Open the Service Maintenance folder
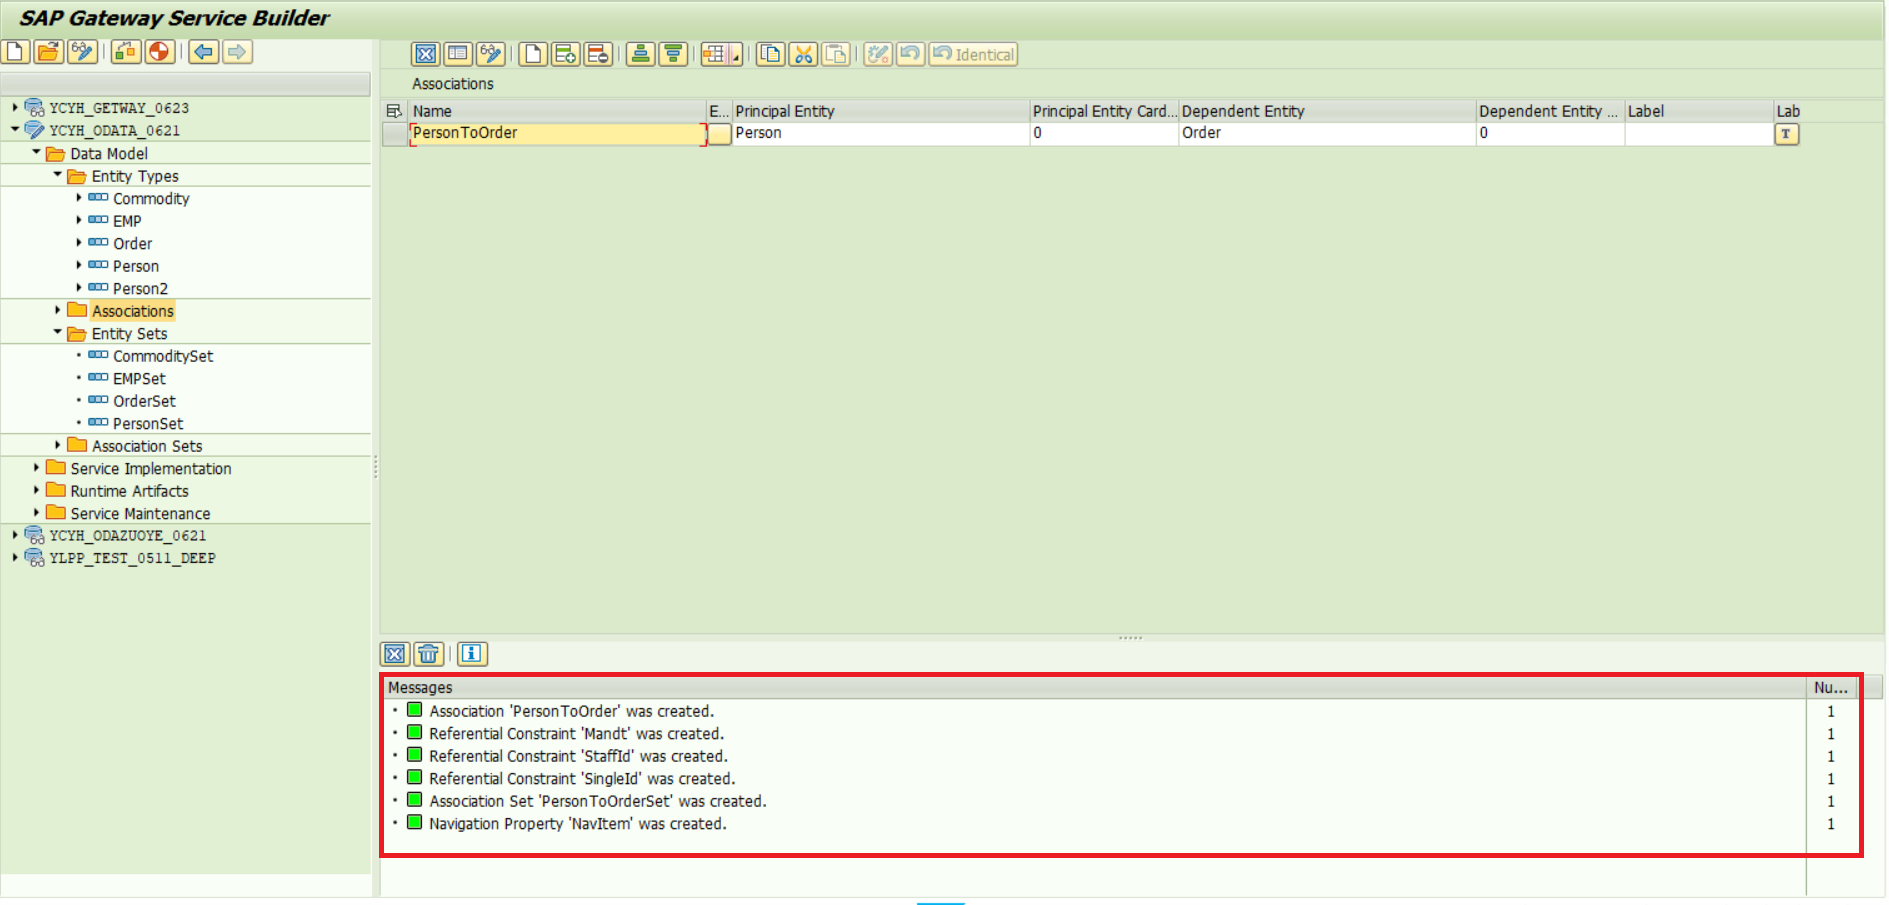Screen dimensions: 1889x905 pyautogui.click(x=140, y=514)
